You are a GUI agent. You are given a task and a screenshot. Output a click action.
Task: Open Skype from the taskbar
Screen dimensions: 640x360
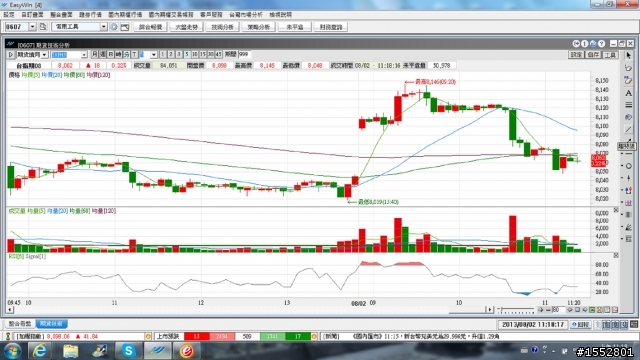[x=128, y=351]
